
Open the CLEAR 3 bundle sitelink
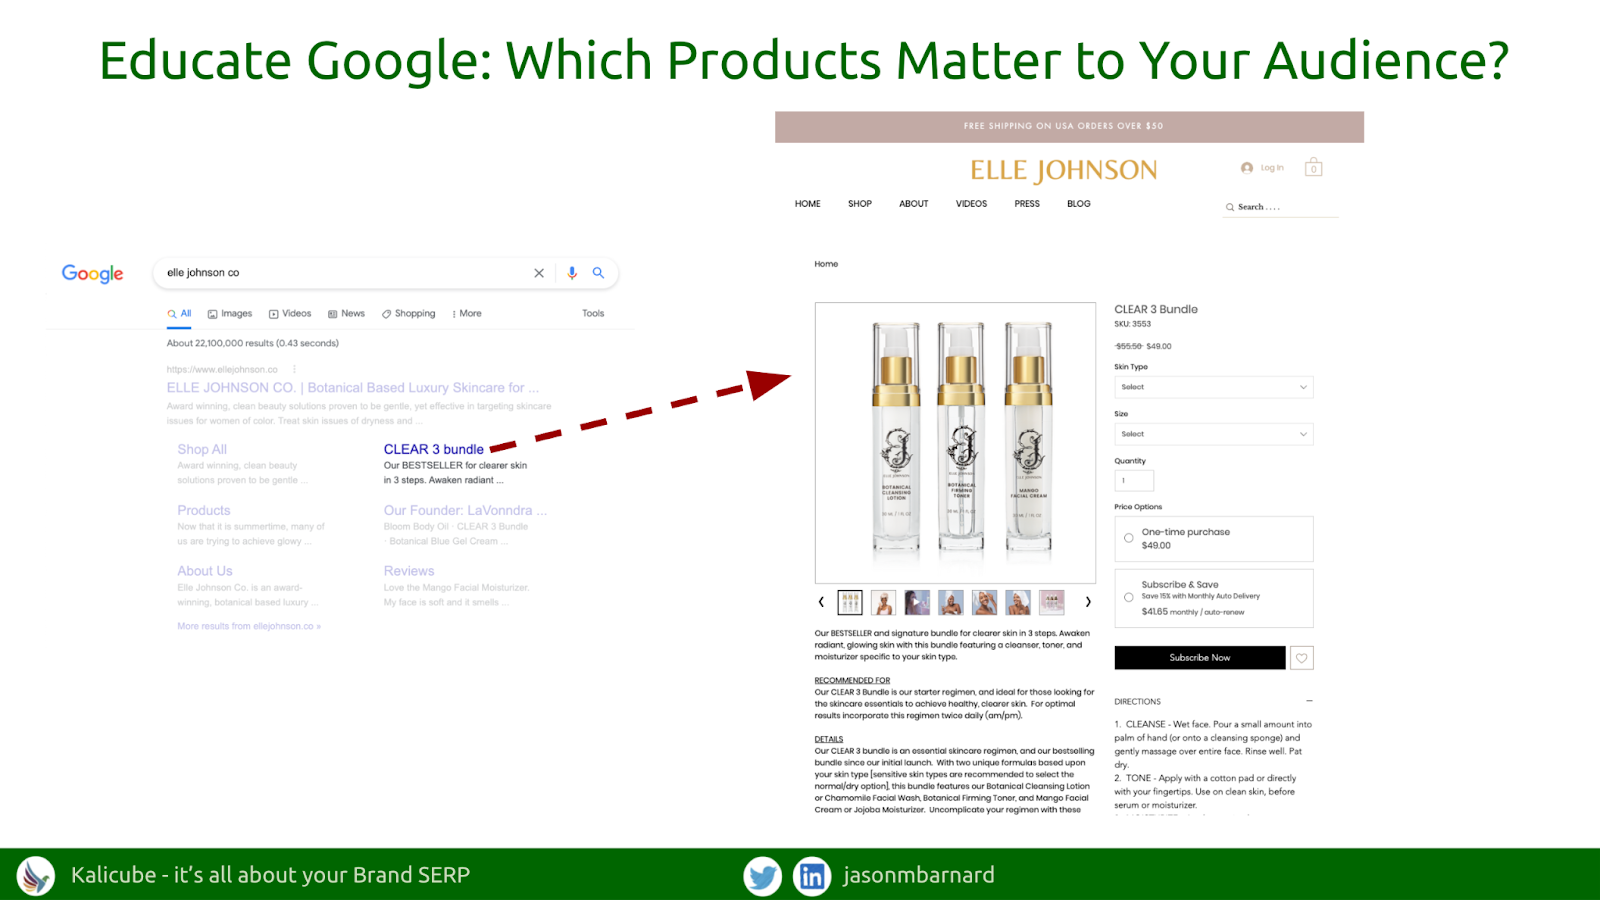click(434, 449)
